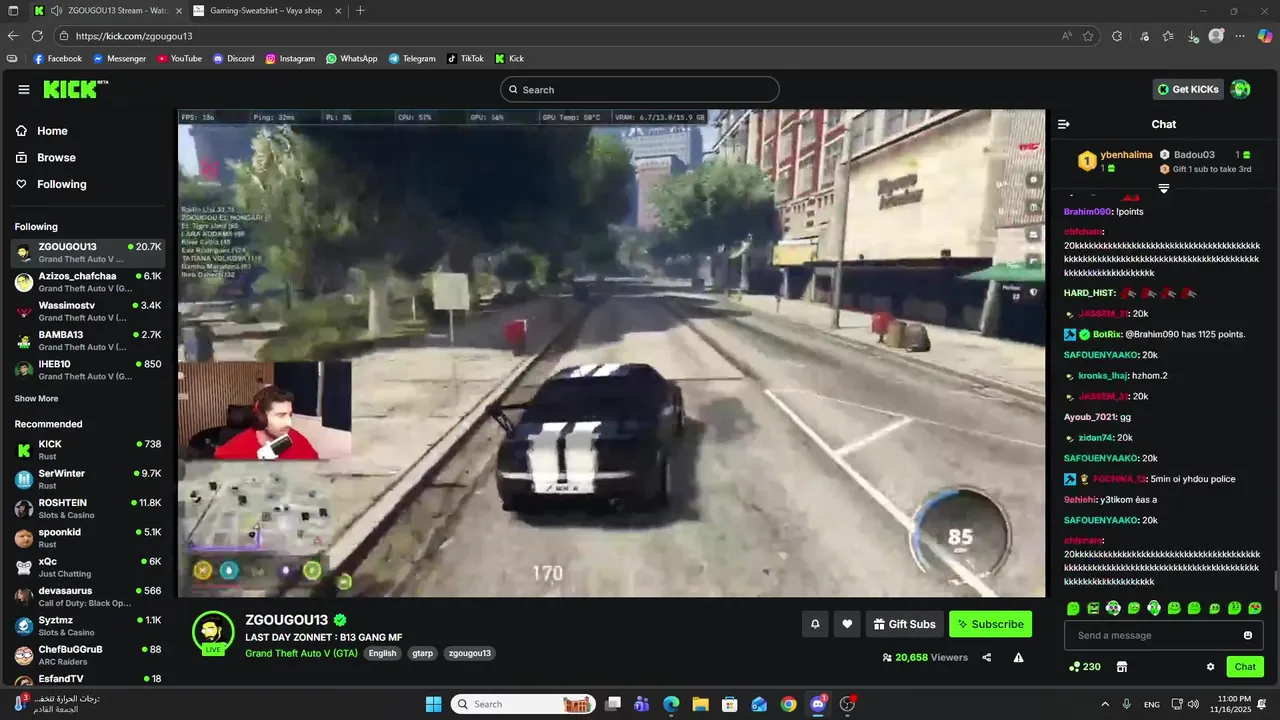Send message with the Chat button
The height and width of the screenshot is (720, 1280).
click(x=1245, y=667)
